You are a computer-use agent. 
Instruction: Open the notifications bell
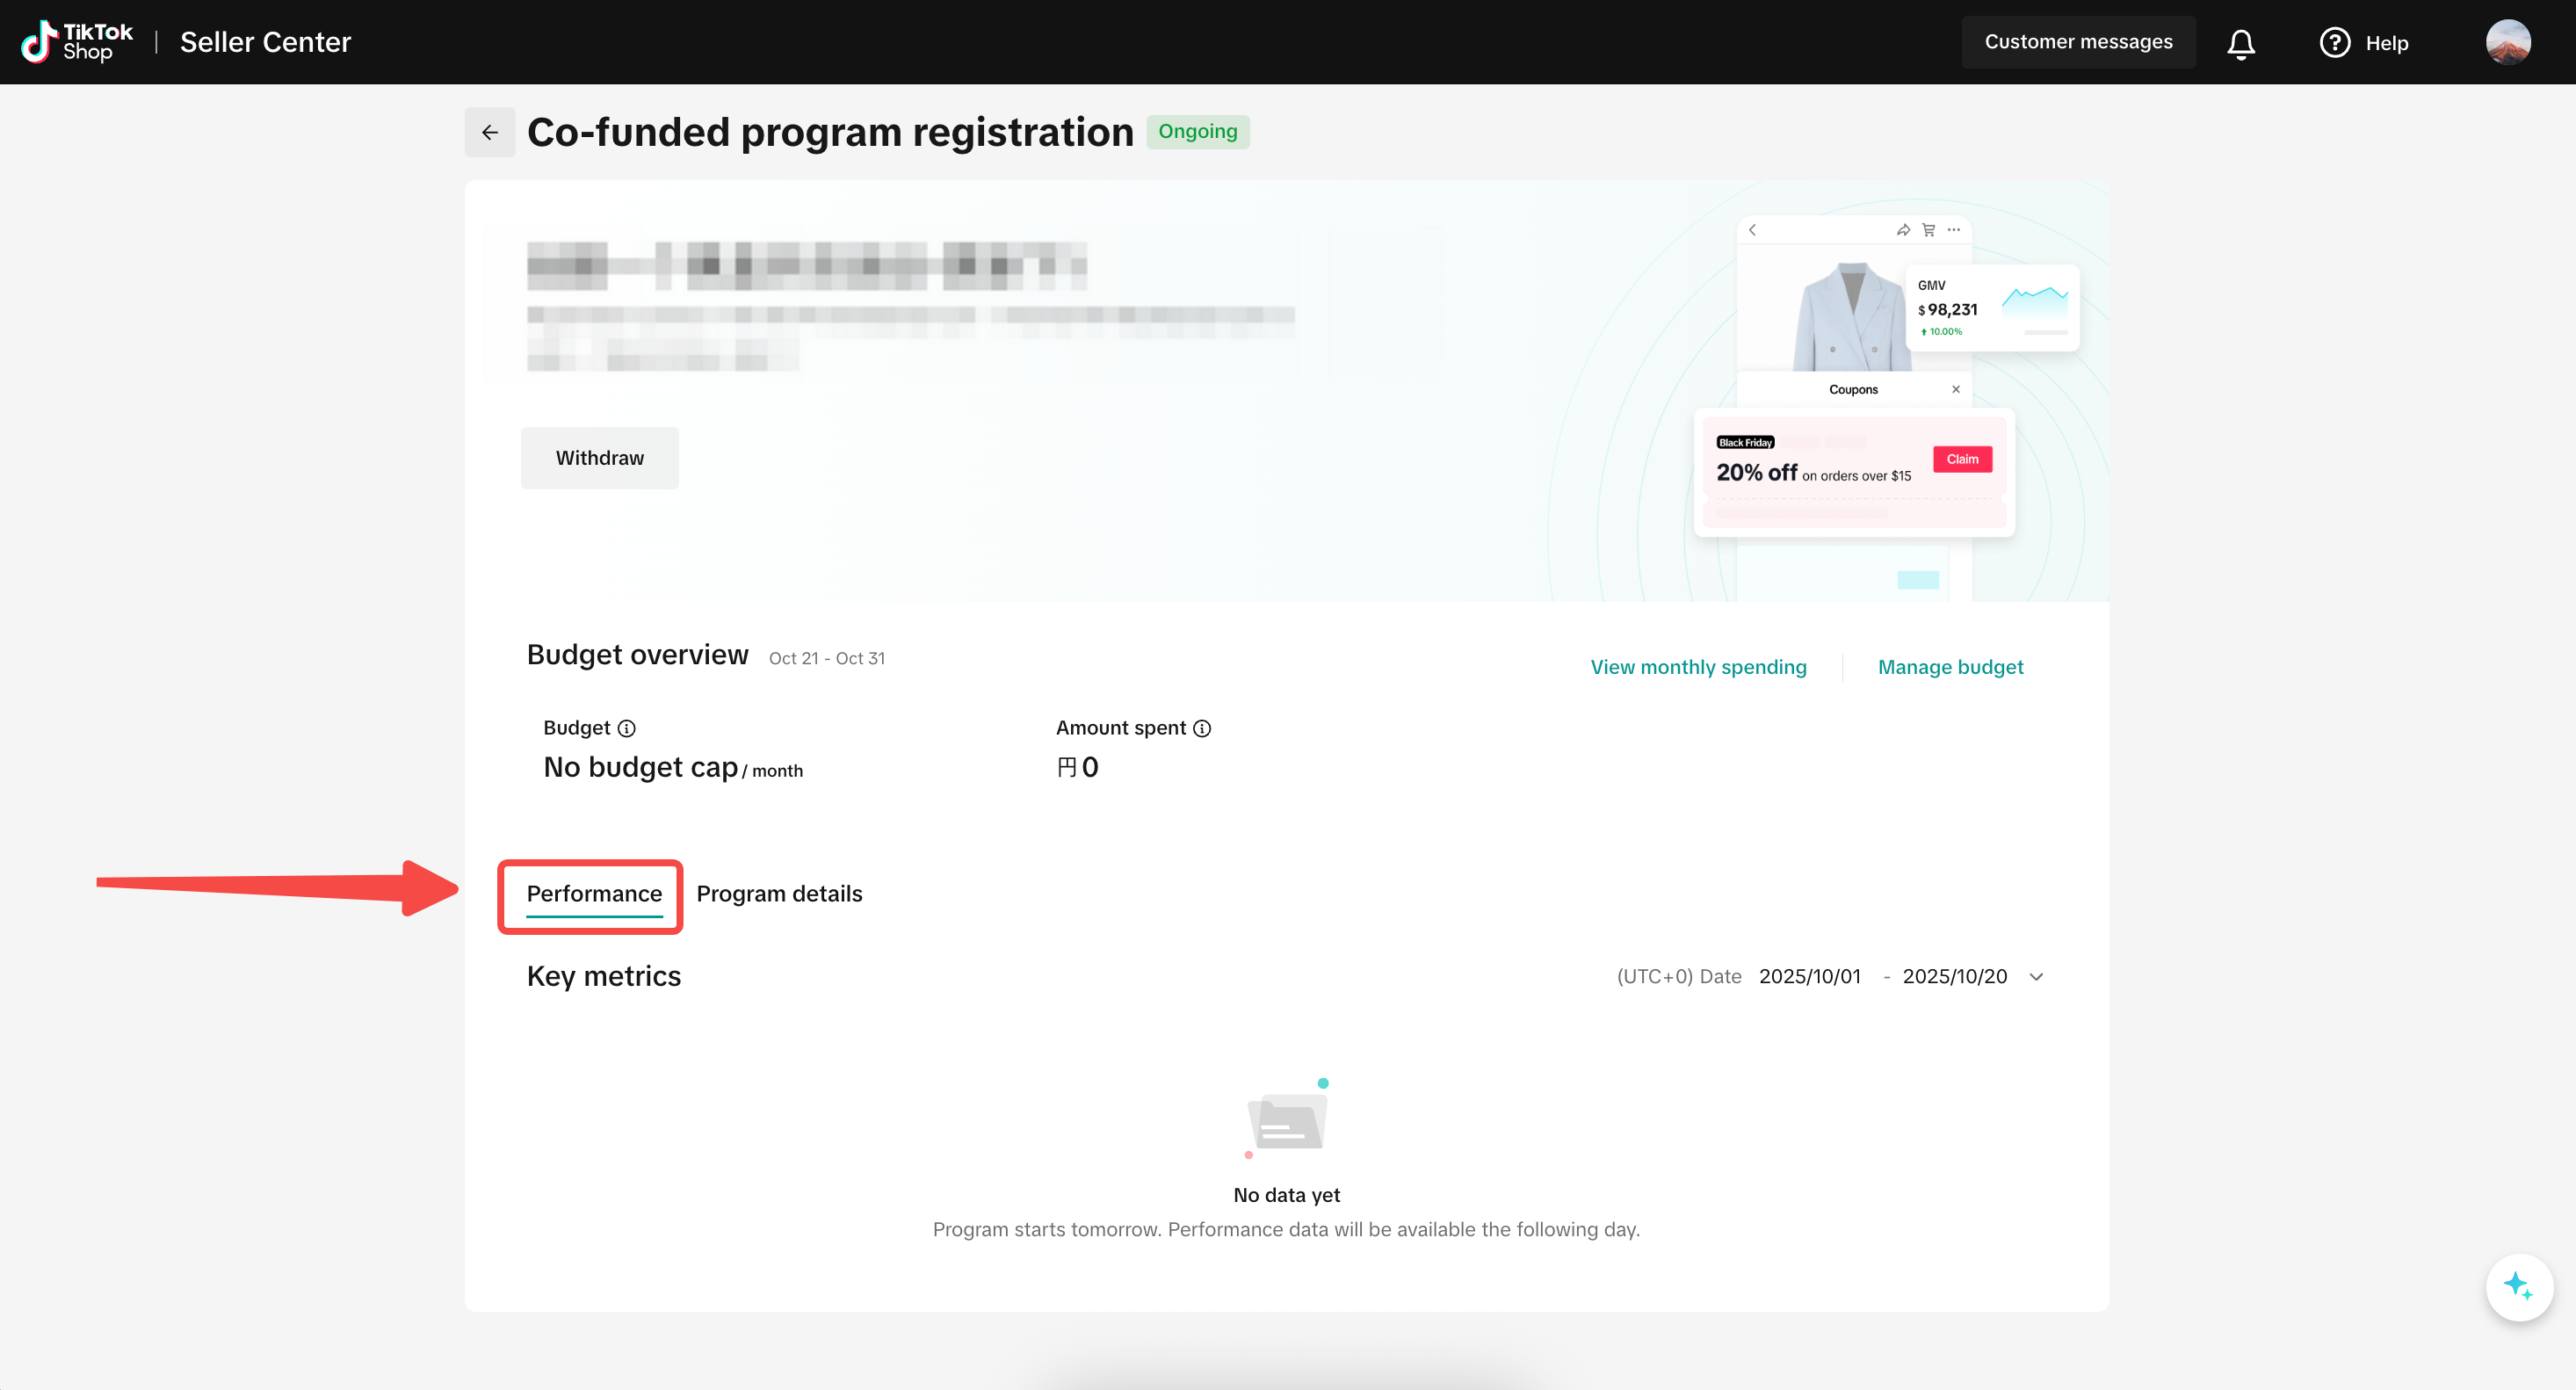(2240, 43)
